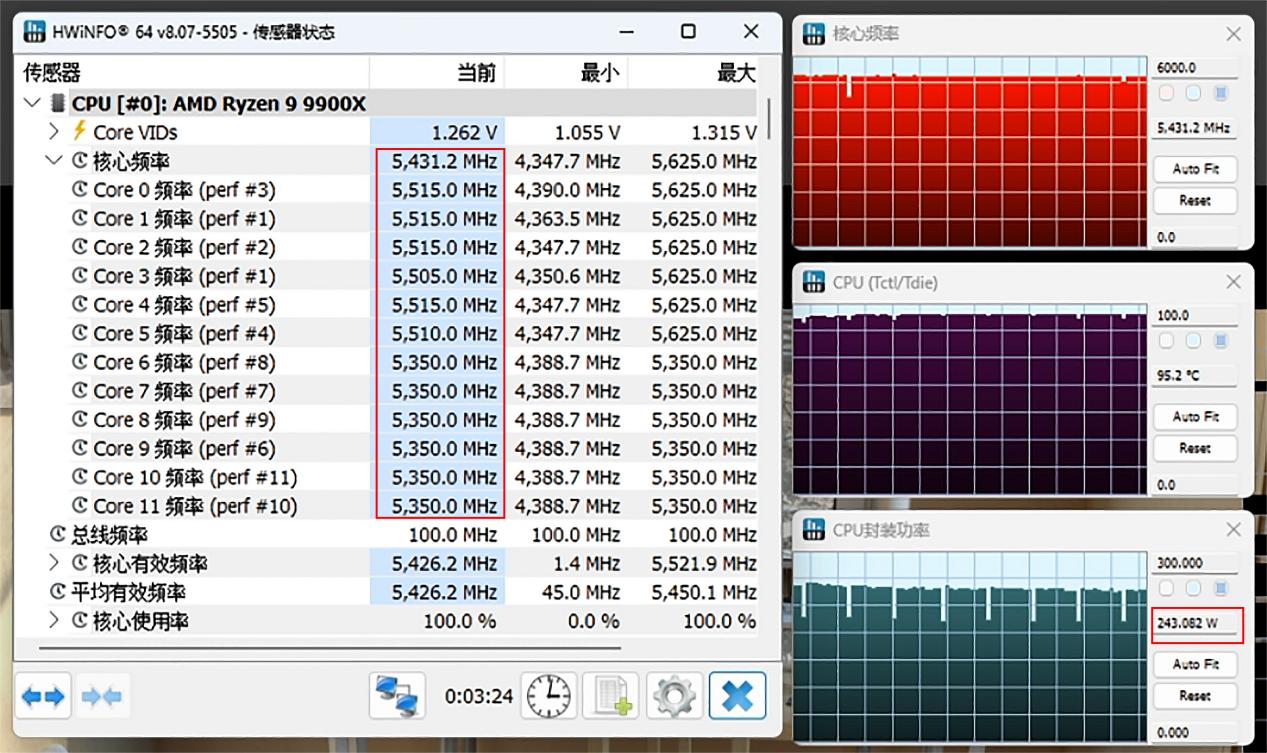The height and width of the screenshot is (753, 1267).
Task: Click the expand layout blue arrows icon
Action: (44, 696)
